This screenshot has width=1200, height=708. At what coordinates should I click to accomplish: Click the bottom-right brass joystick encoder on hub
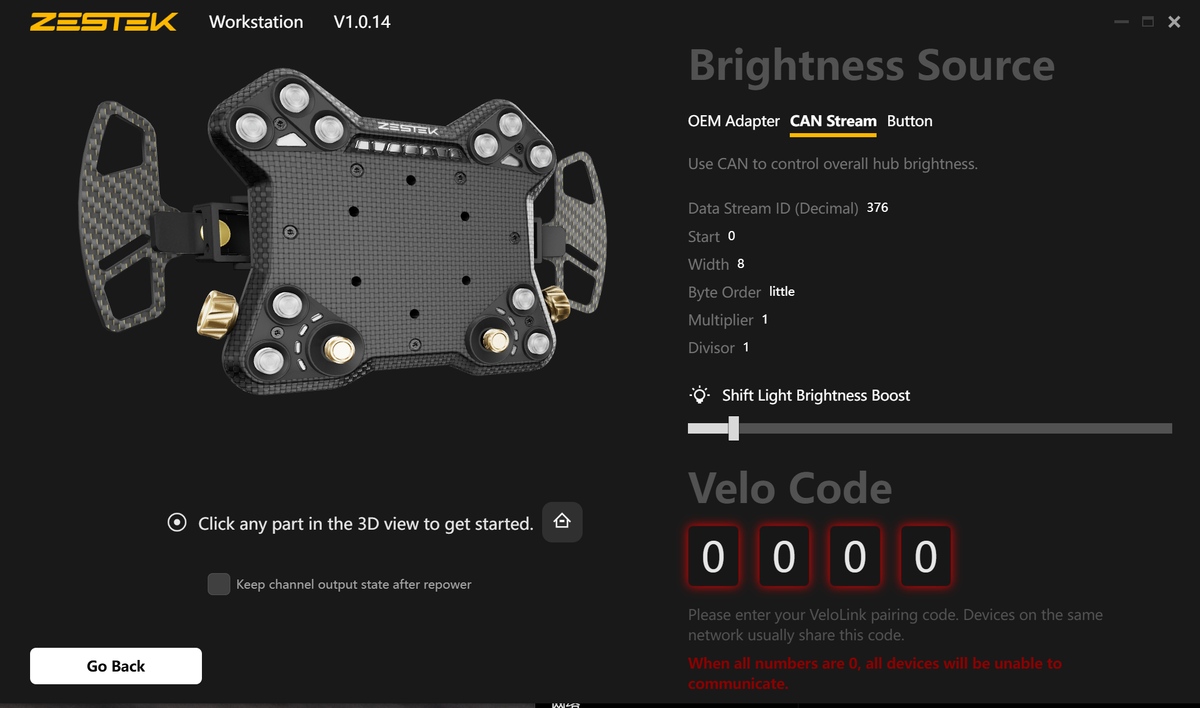click(x=494, y=341)
